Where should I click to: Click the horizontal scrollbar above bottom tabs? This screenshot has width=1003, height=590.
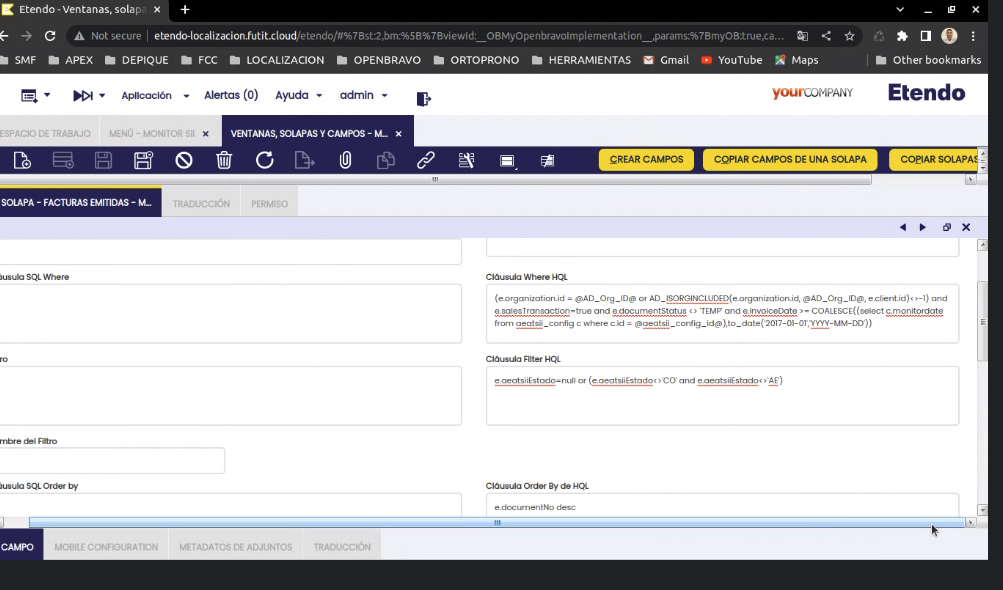point(497,522)
